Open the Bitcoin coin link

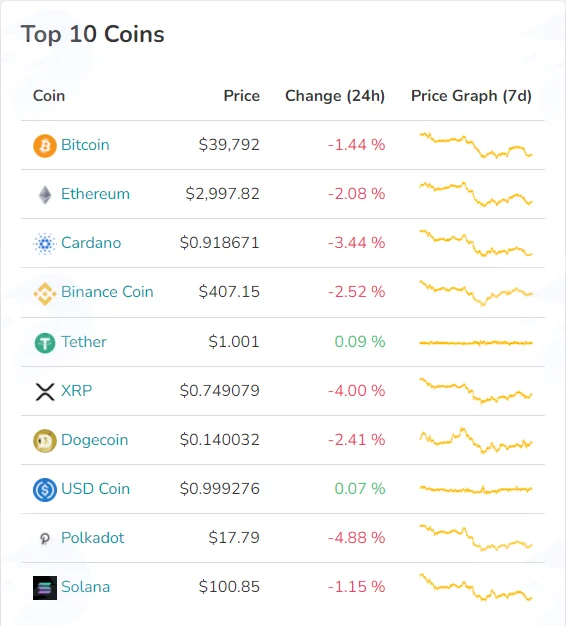(x=85, y=145)
